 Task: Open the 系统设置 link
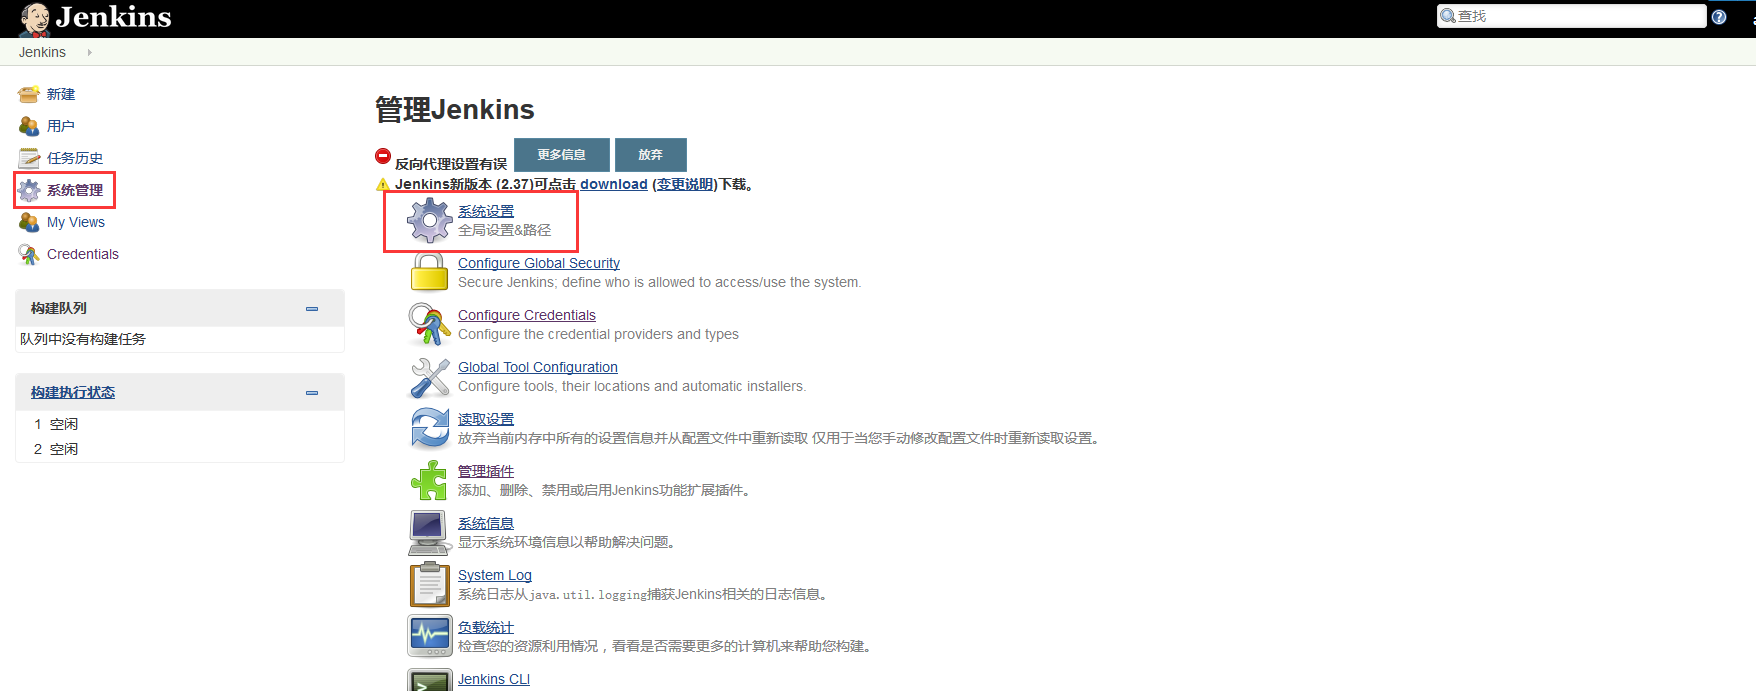(x=486, y=211)
